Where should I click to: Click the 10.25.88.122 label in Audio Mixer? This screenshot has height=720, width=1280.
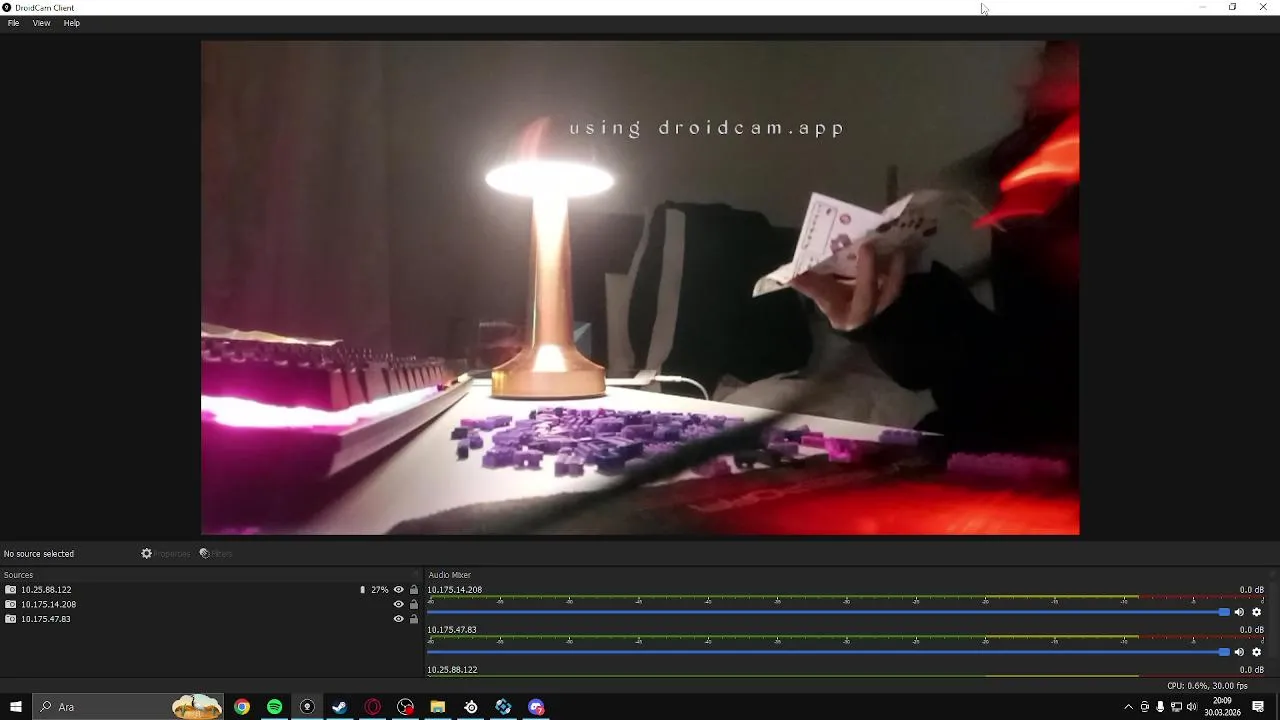(x=452, y=670)
